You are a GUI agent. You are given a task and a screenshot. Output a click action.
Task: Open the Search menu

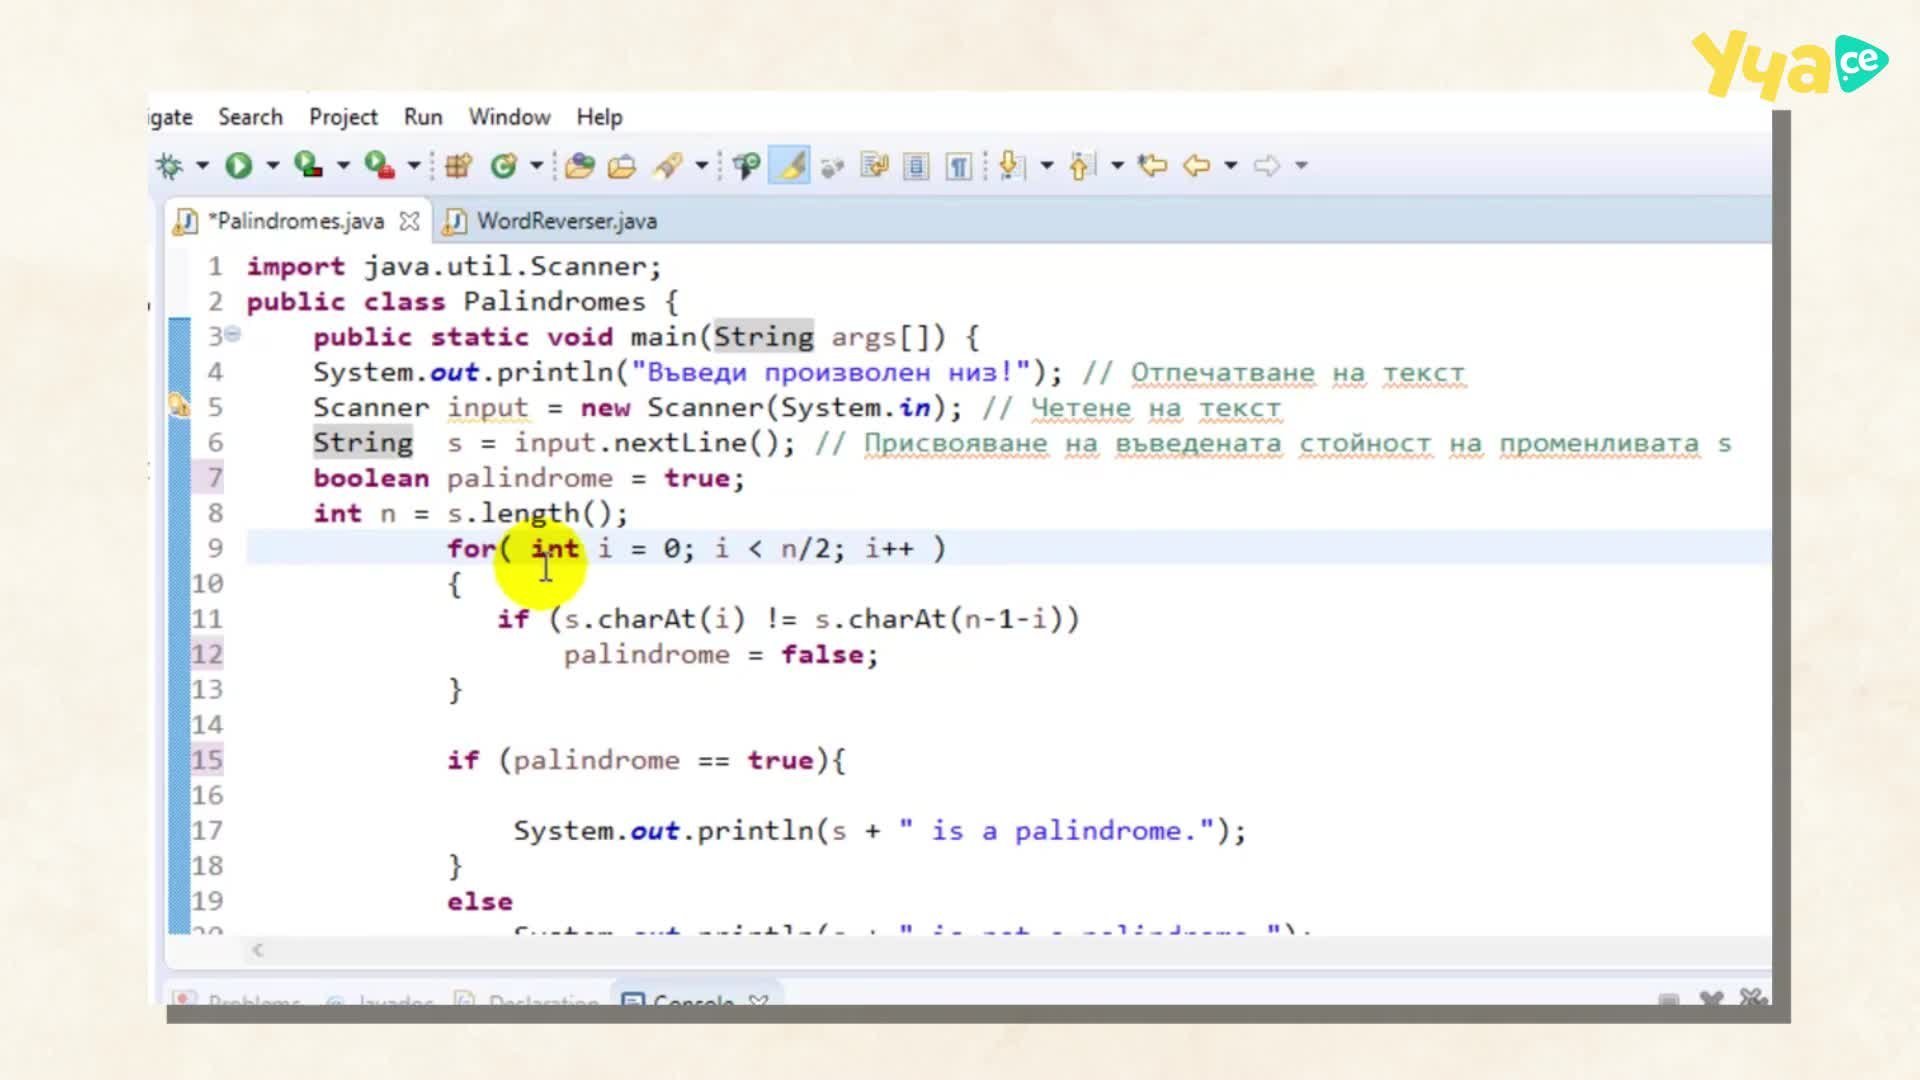click(250, 117)
